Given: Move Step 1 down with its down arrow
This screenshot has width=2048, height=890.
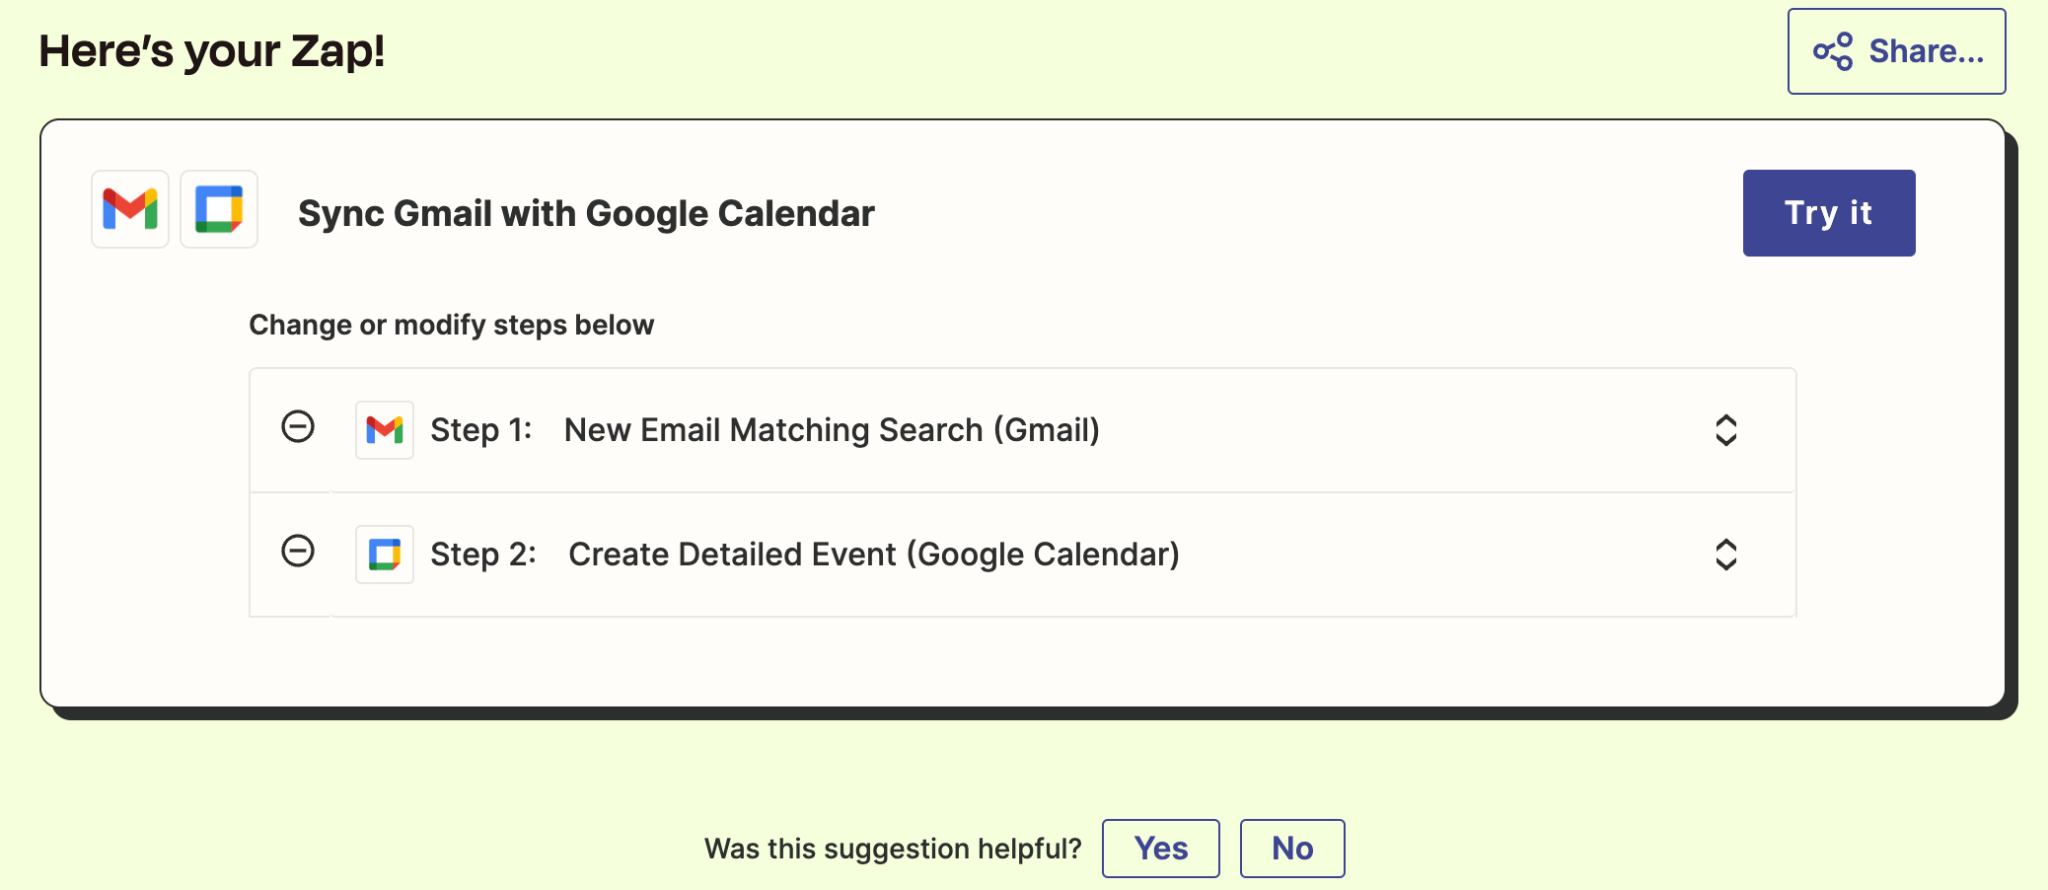Looking at the screenshot, I should click(1727, 440).
